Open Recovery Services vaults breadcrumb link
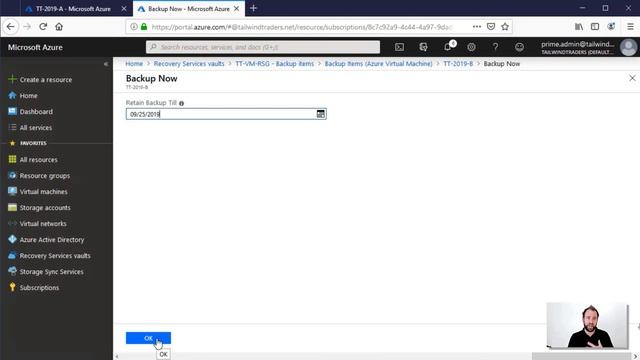The image size is (640, 360). [189, 64]
